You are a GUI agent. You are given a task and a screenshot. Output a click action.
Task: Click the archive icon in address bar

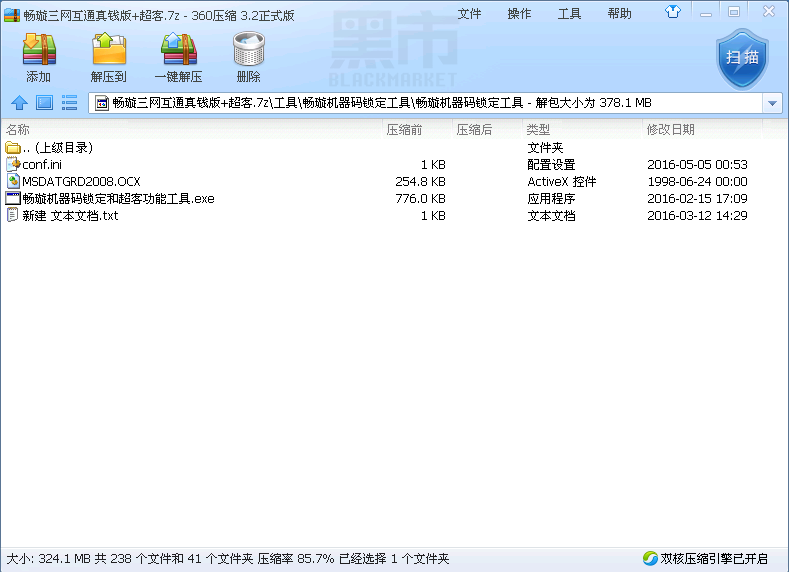pos(102,103)
